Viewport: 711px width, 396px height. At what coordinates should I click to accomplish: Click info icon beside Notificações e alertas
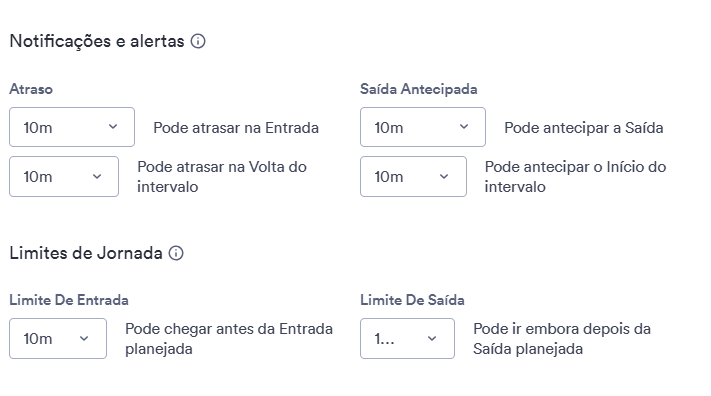pos(198,41)
